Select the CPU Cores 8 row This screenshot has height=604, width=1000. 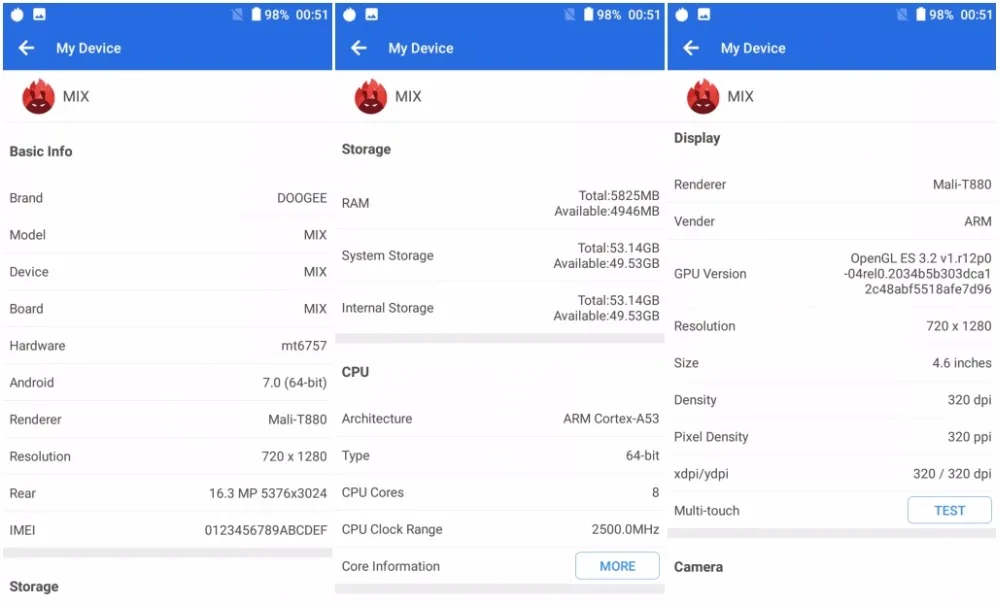pyautogui.click(x=500, y=492)
